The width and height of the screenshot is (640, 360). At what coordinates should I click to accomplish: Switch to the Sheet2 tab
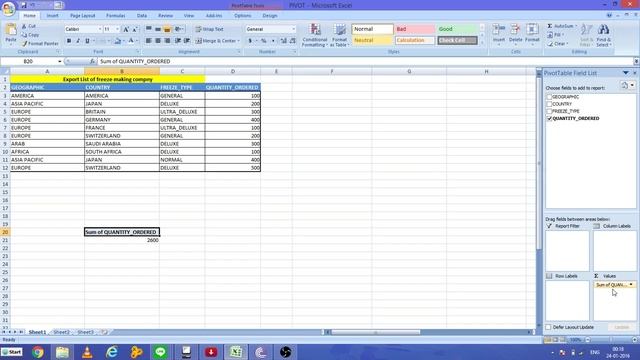pos(61,332)
